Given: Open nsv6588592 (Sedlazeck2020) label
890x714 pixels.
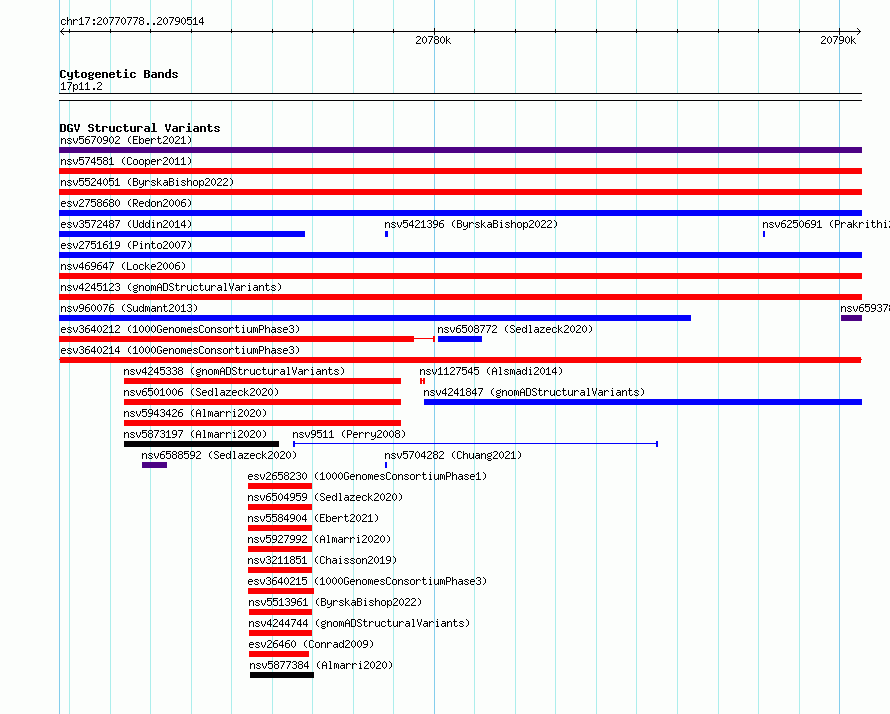Looking at the screenshot, I should (219, 455).
